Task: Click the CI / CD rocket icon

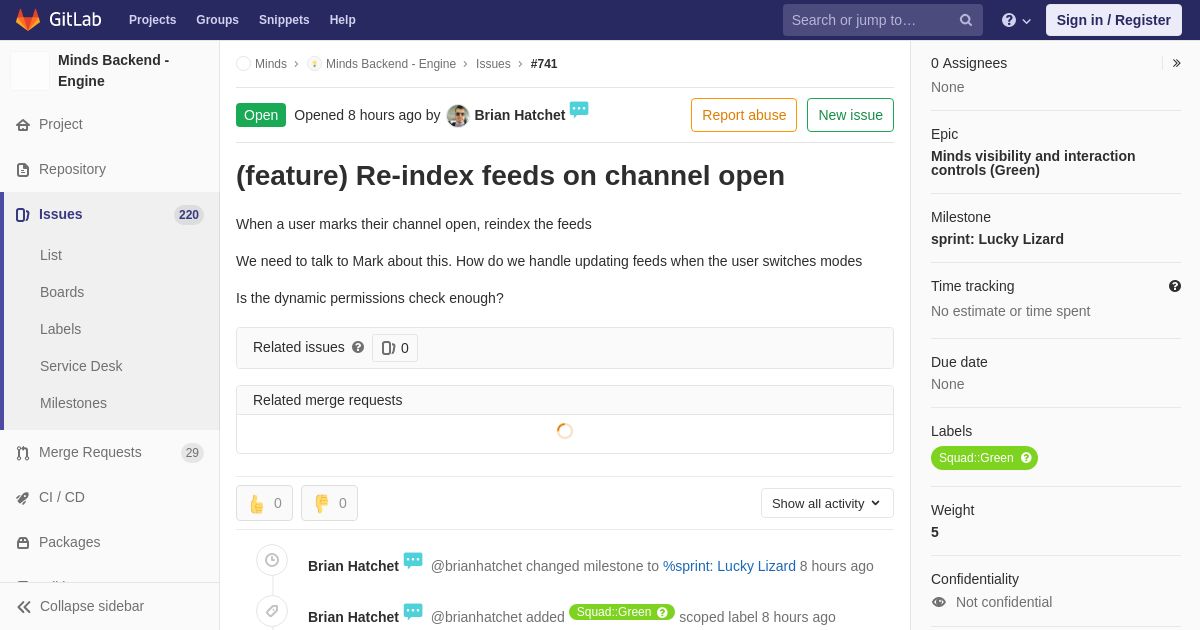Action: pos(23,498)
